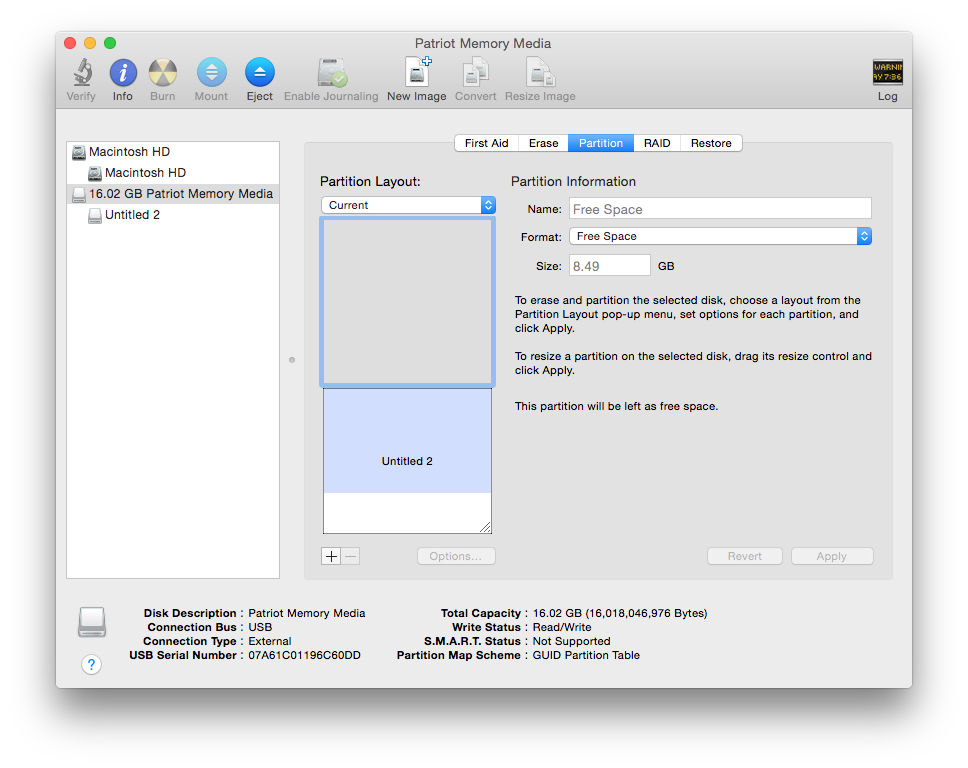Click the Burn disc icon
Viewport: 968px width, 768px height.
pyautogui.click(x=163, y=73)
